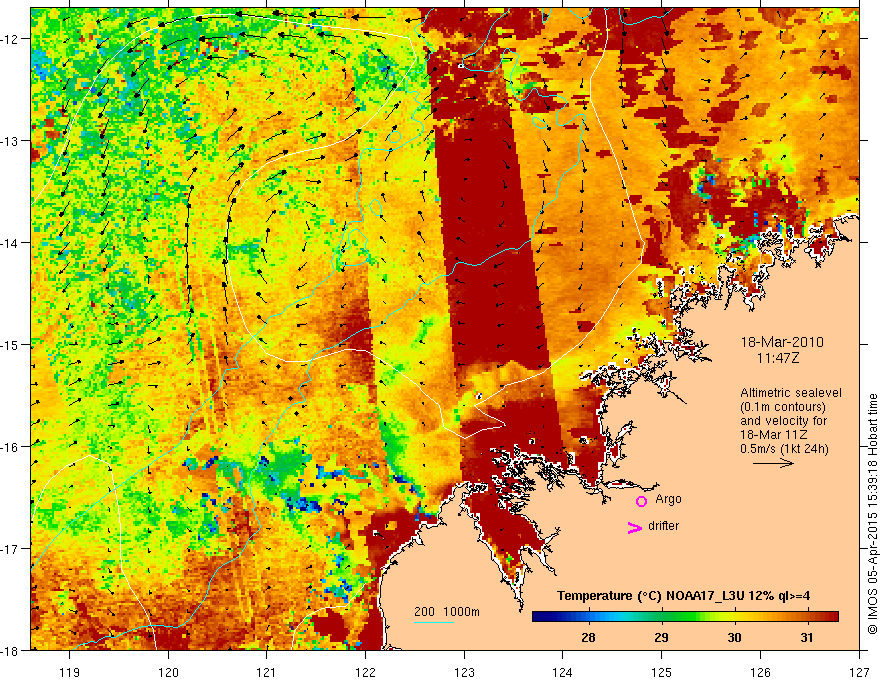
Task: Click the color bar value 28
Action: click(588, 637)
